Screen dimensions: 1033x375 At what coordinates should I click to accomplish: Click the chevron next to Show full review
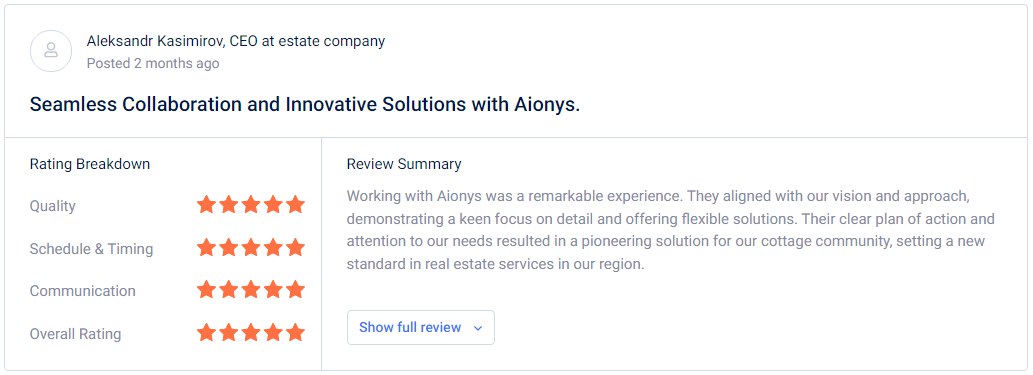point(478,328)
